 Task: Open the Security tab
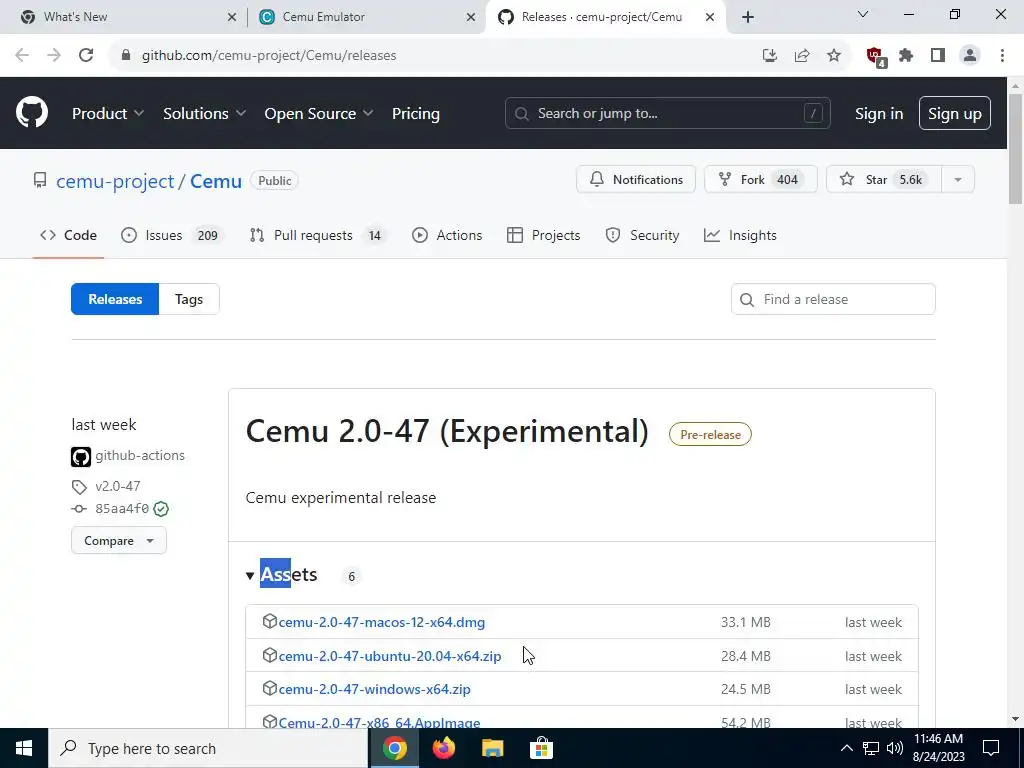pyautogui.click(x=643, y=235)
